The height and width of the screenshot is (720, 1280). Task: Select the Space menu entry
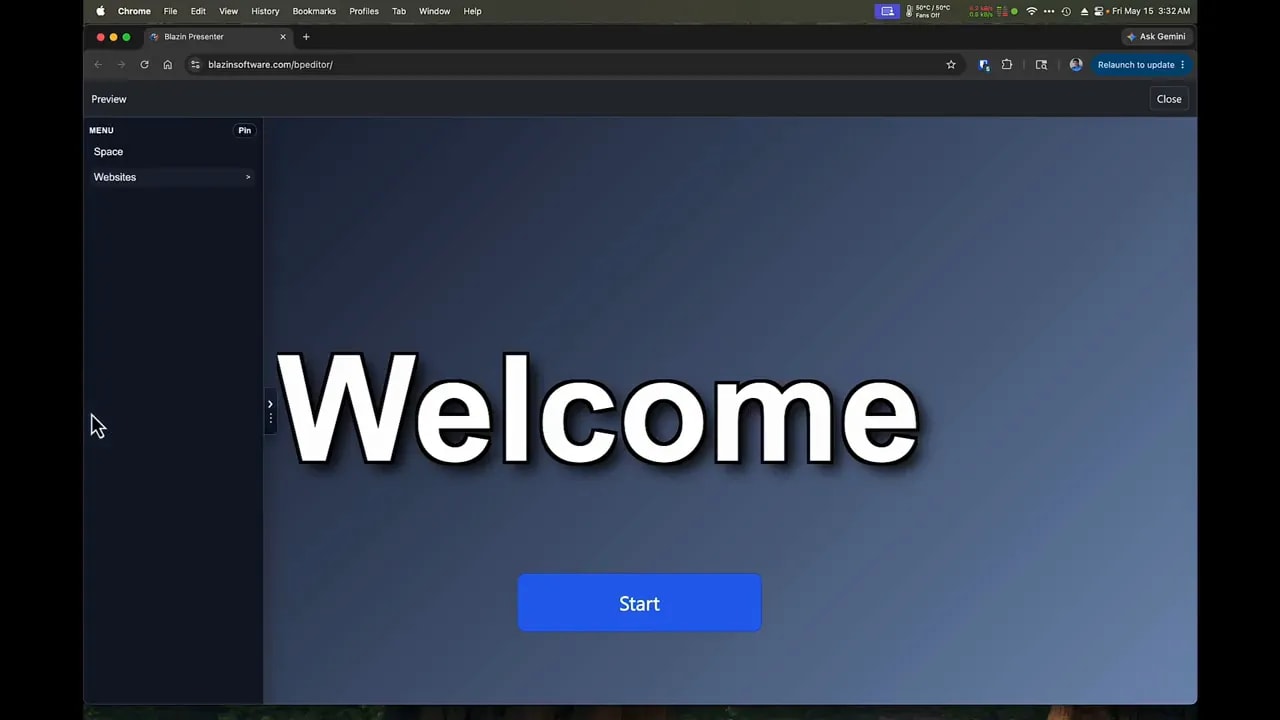click(x=108, y=152)
